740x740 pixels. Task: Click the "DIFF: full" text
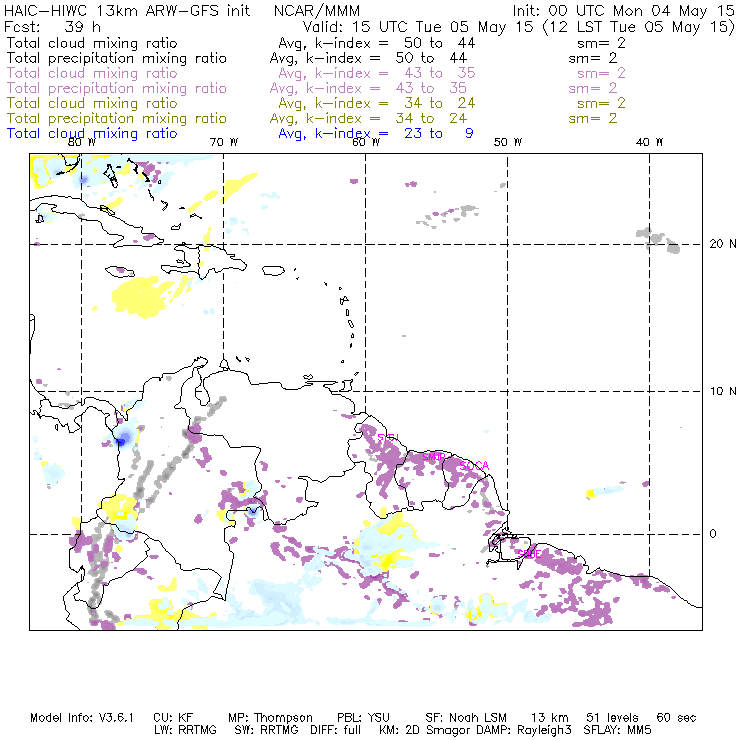point(336,730)
